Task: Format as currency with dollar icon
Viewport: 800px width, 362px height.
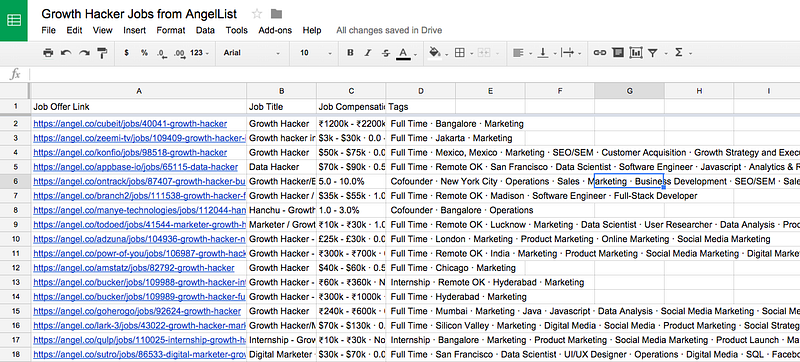Action: (x=127, y=53)
